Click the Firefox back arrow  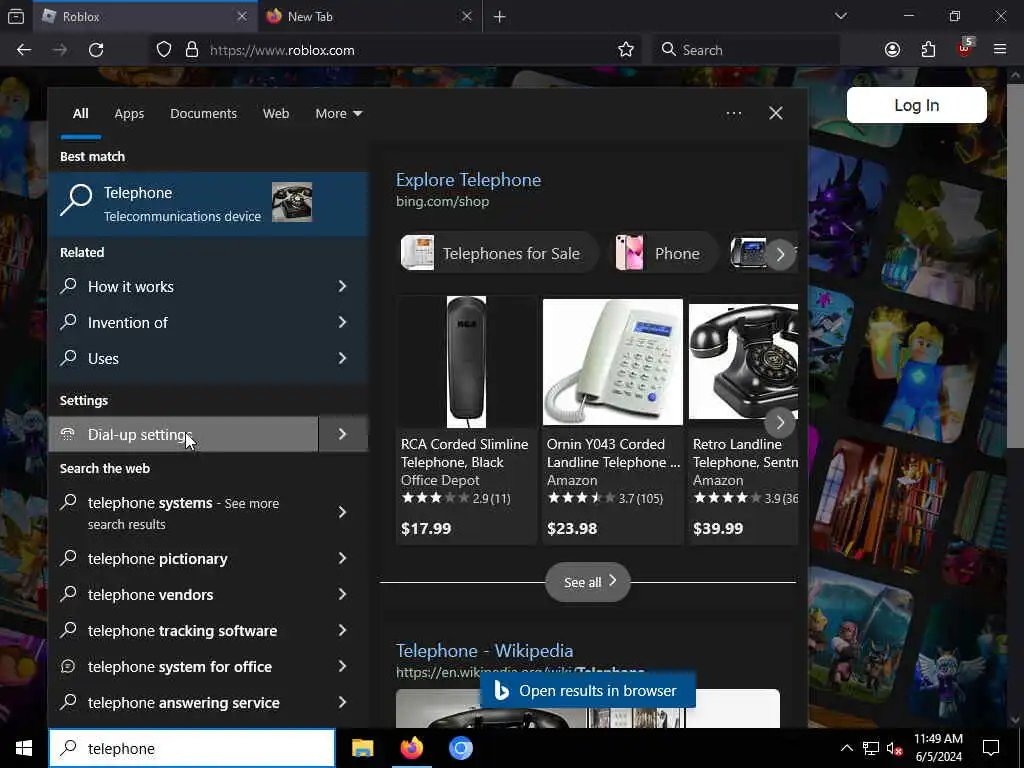(x=24, y=50)
